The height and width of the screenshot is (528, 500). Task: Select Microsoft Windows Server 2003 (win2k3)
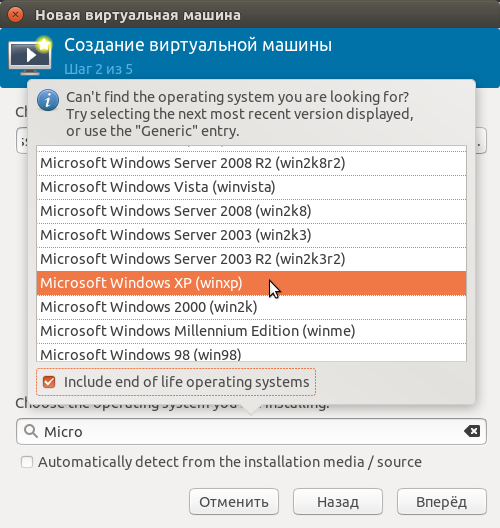click(252, 235)
